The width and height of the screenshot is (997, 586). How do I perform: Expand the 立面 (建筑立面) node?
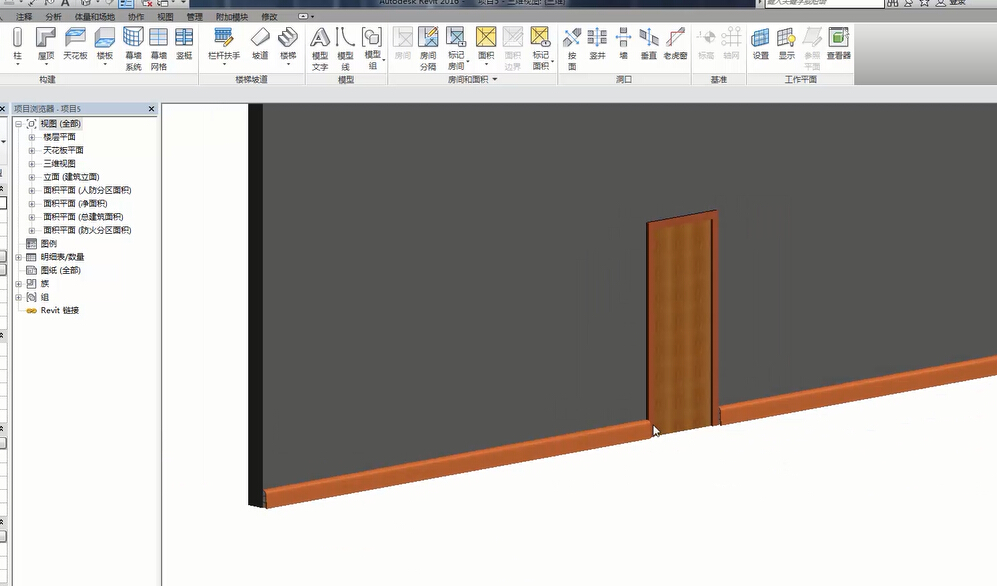pyautogui.click(x=31, y=177)
